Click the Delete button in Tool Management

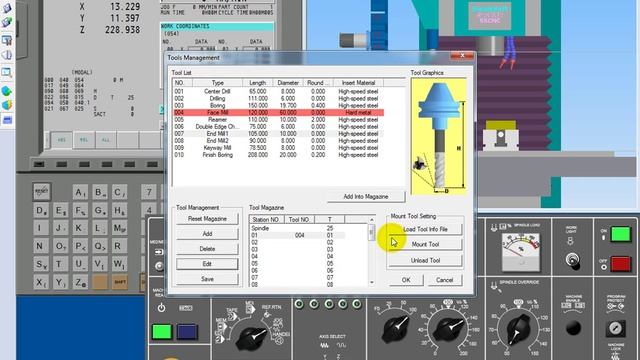tap(207, 249)
